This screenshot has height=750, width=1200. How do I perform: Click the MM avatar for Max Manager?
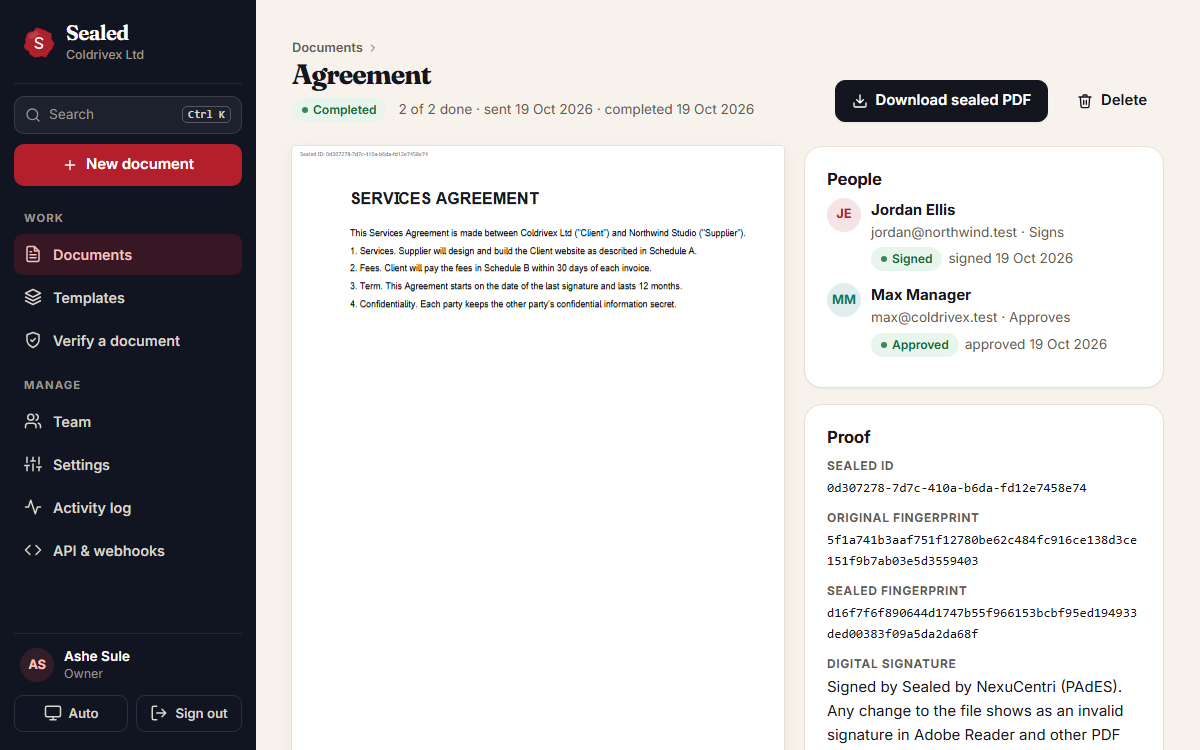pyautogui.click(x=844, y=299)
